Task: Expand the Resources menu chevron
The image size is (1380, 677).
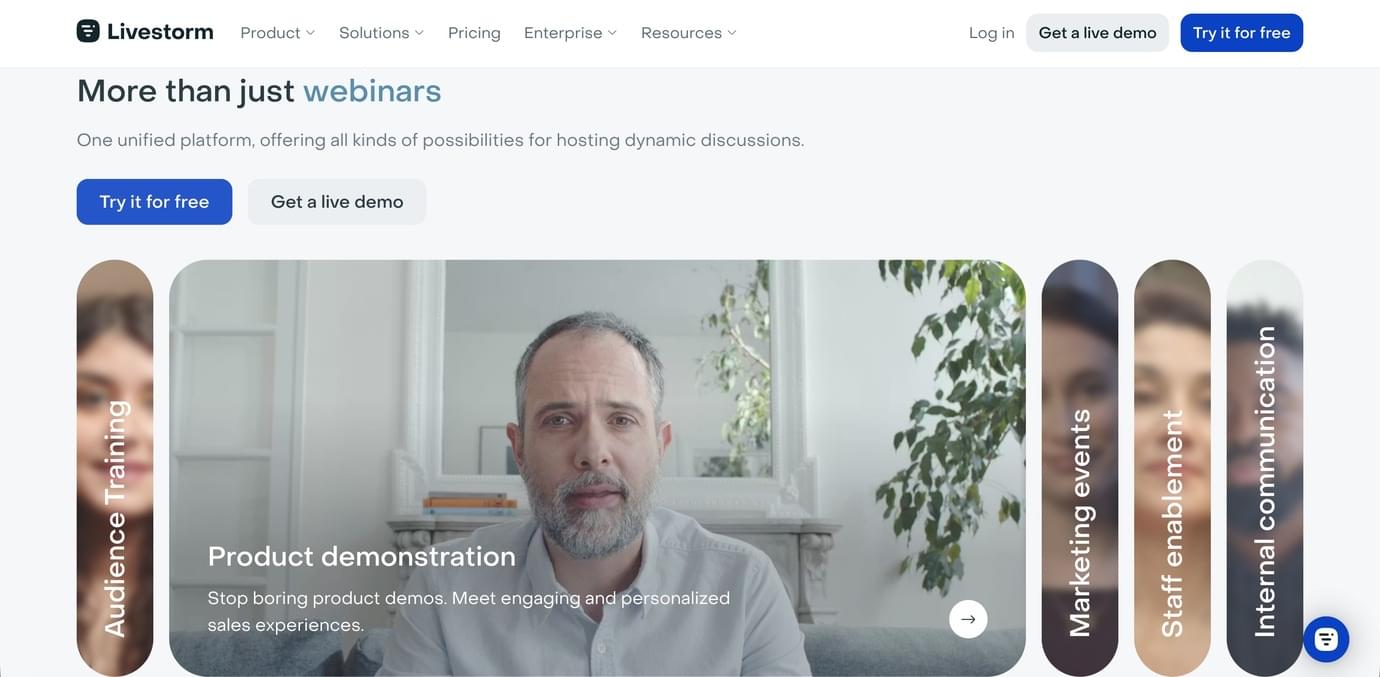Action: coord(732,33)
